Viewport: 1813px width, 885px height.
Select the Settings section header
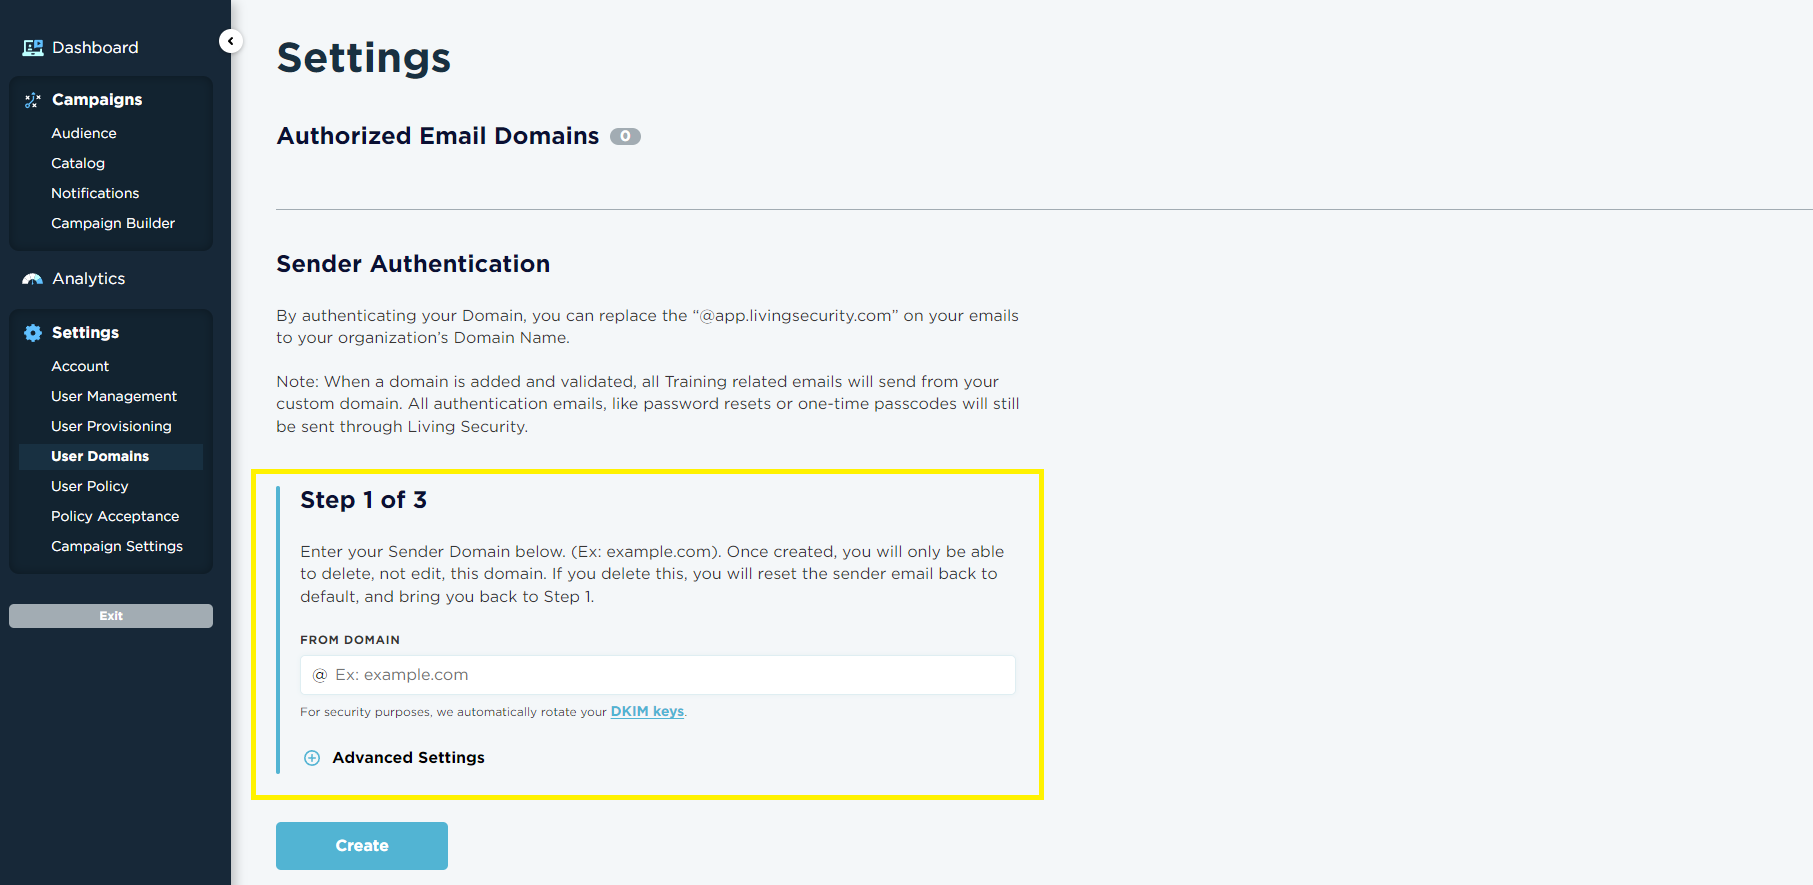coord(85,333)
